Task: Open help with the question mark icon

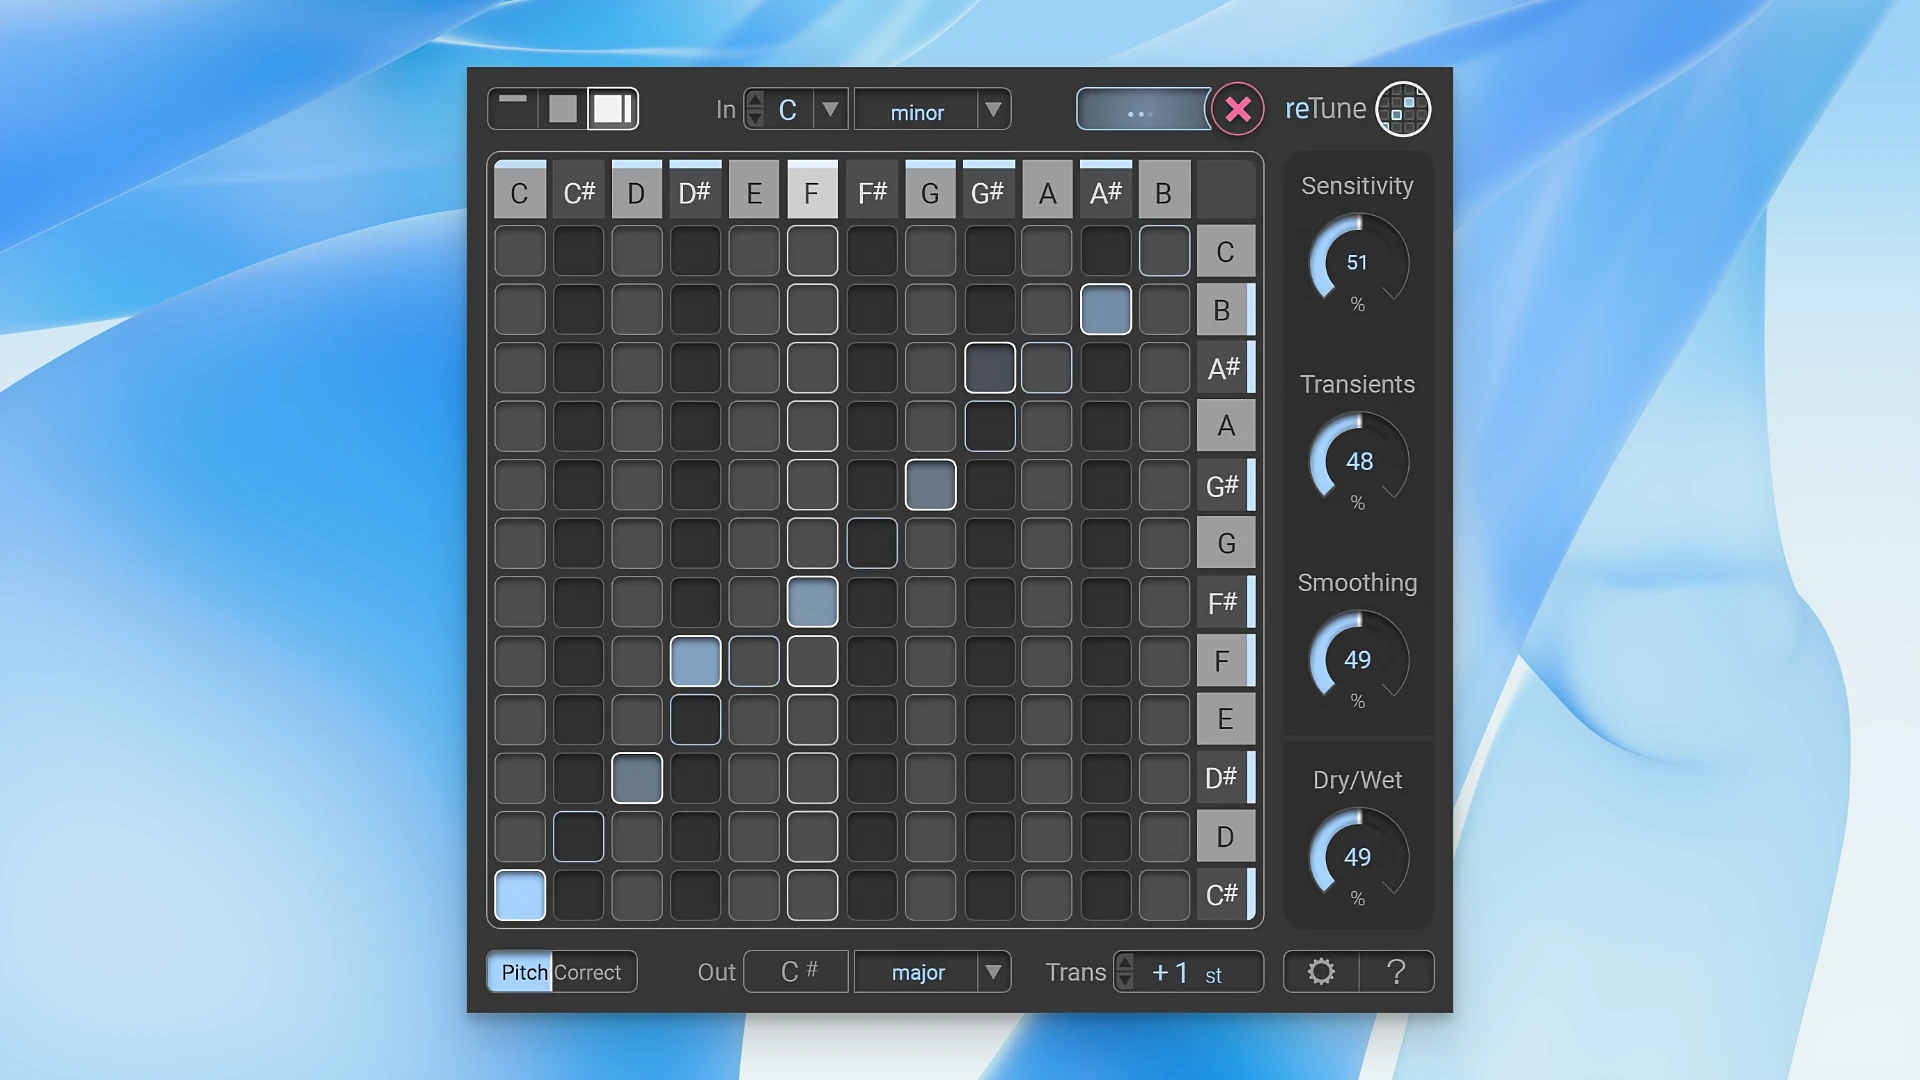Action: [1396, 971]
